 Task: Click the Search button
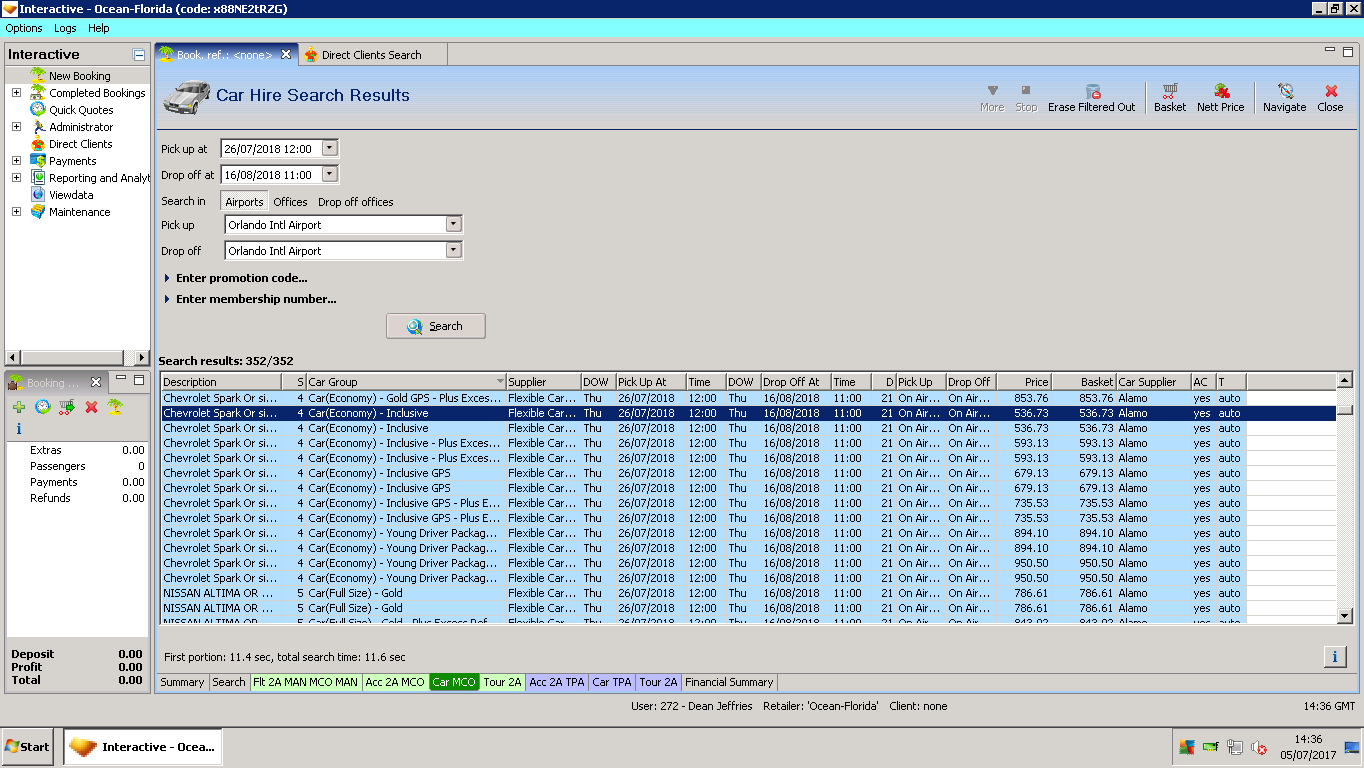pyautogui.click(x=435, y=326)
